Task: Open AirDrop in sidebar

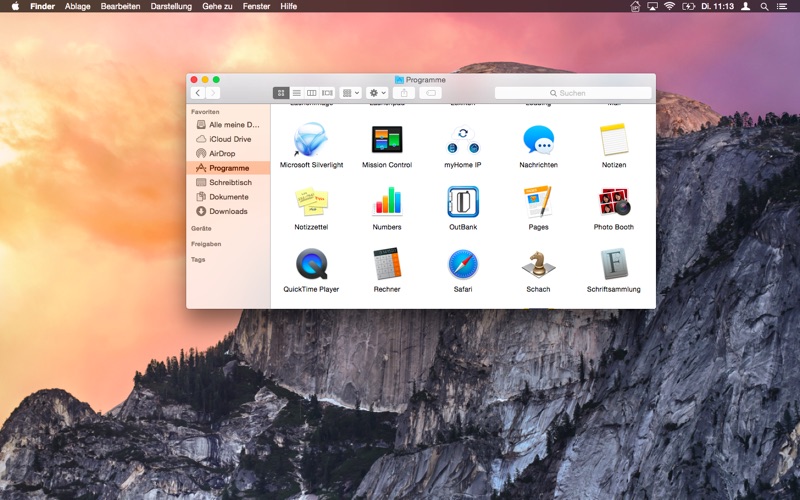Action: (229, 153)
